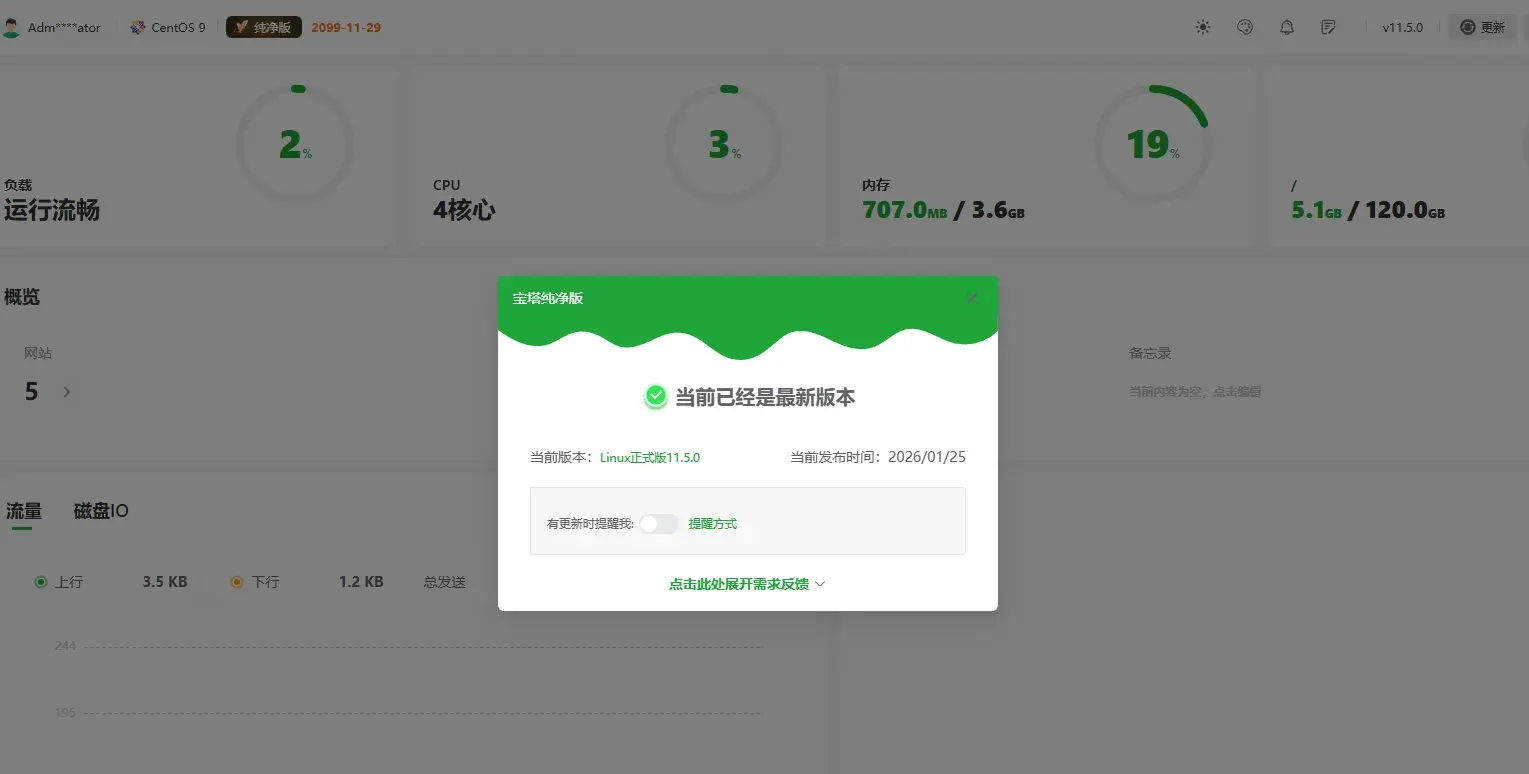This screenshot has height=774, width=1529.
Task: Open the Linux正式版11.5.0 version link
Action: tap(648, 457)
